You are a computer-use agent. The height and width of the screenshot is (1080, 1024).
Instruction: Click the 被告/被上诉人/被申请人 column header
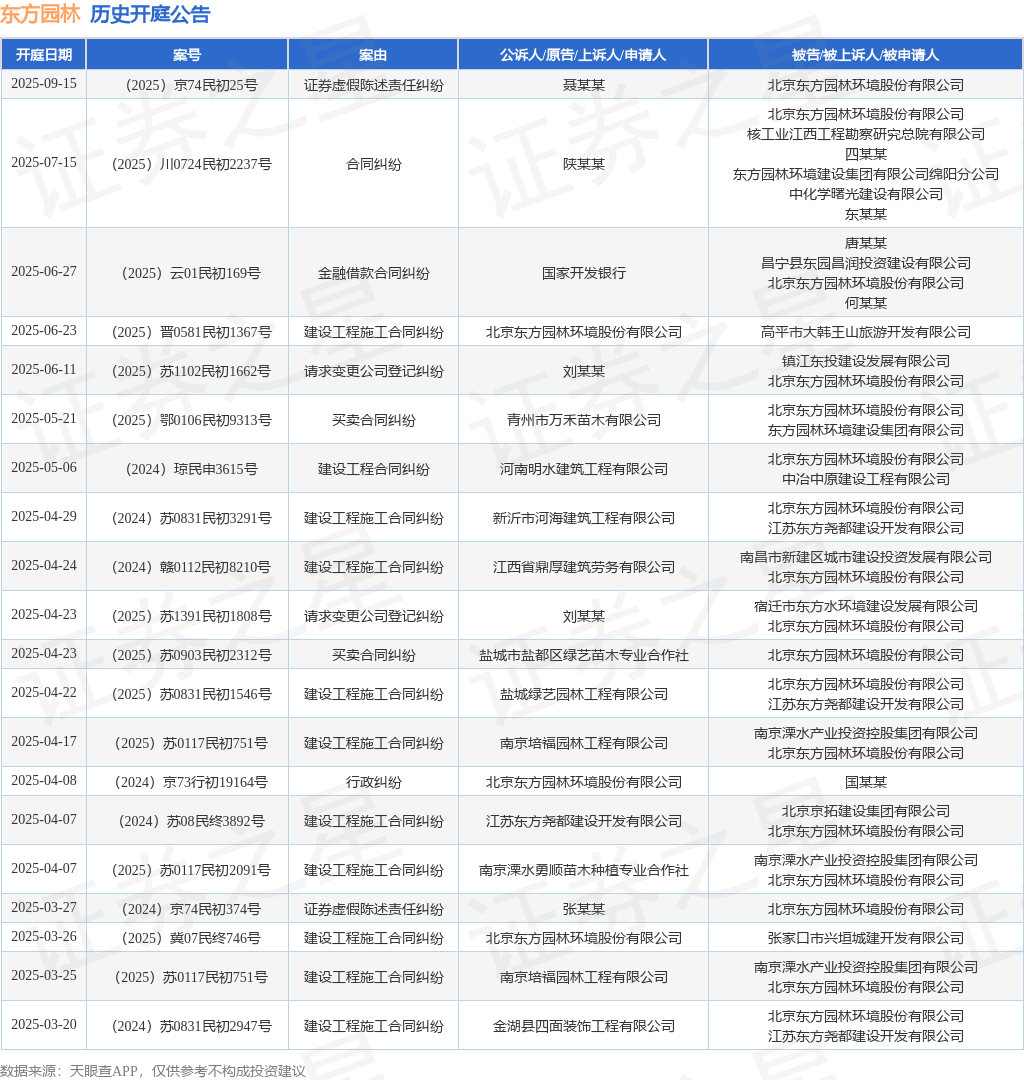coord(866,55)
